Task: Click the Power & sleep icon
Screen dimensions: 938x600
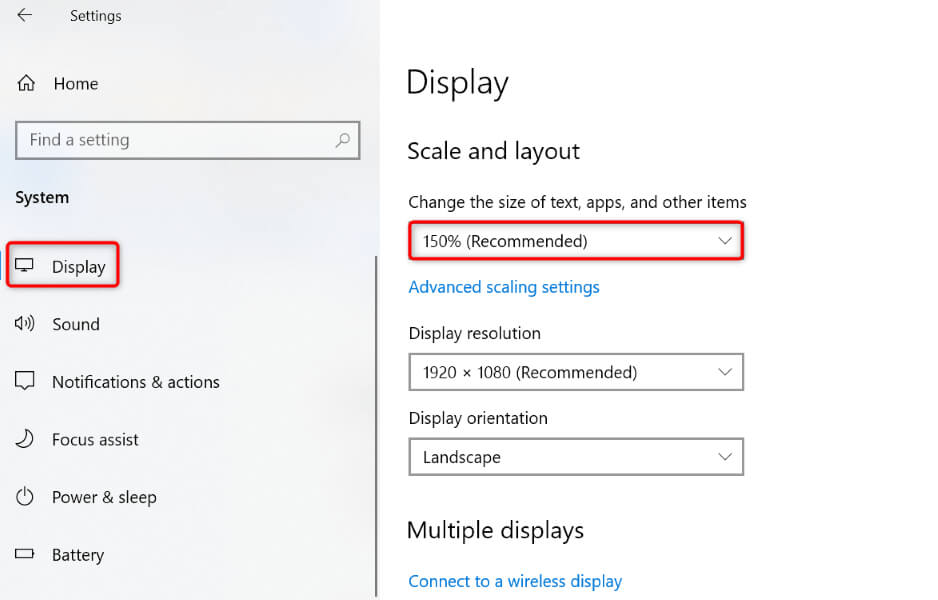Action: (x=24, y=497)
